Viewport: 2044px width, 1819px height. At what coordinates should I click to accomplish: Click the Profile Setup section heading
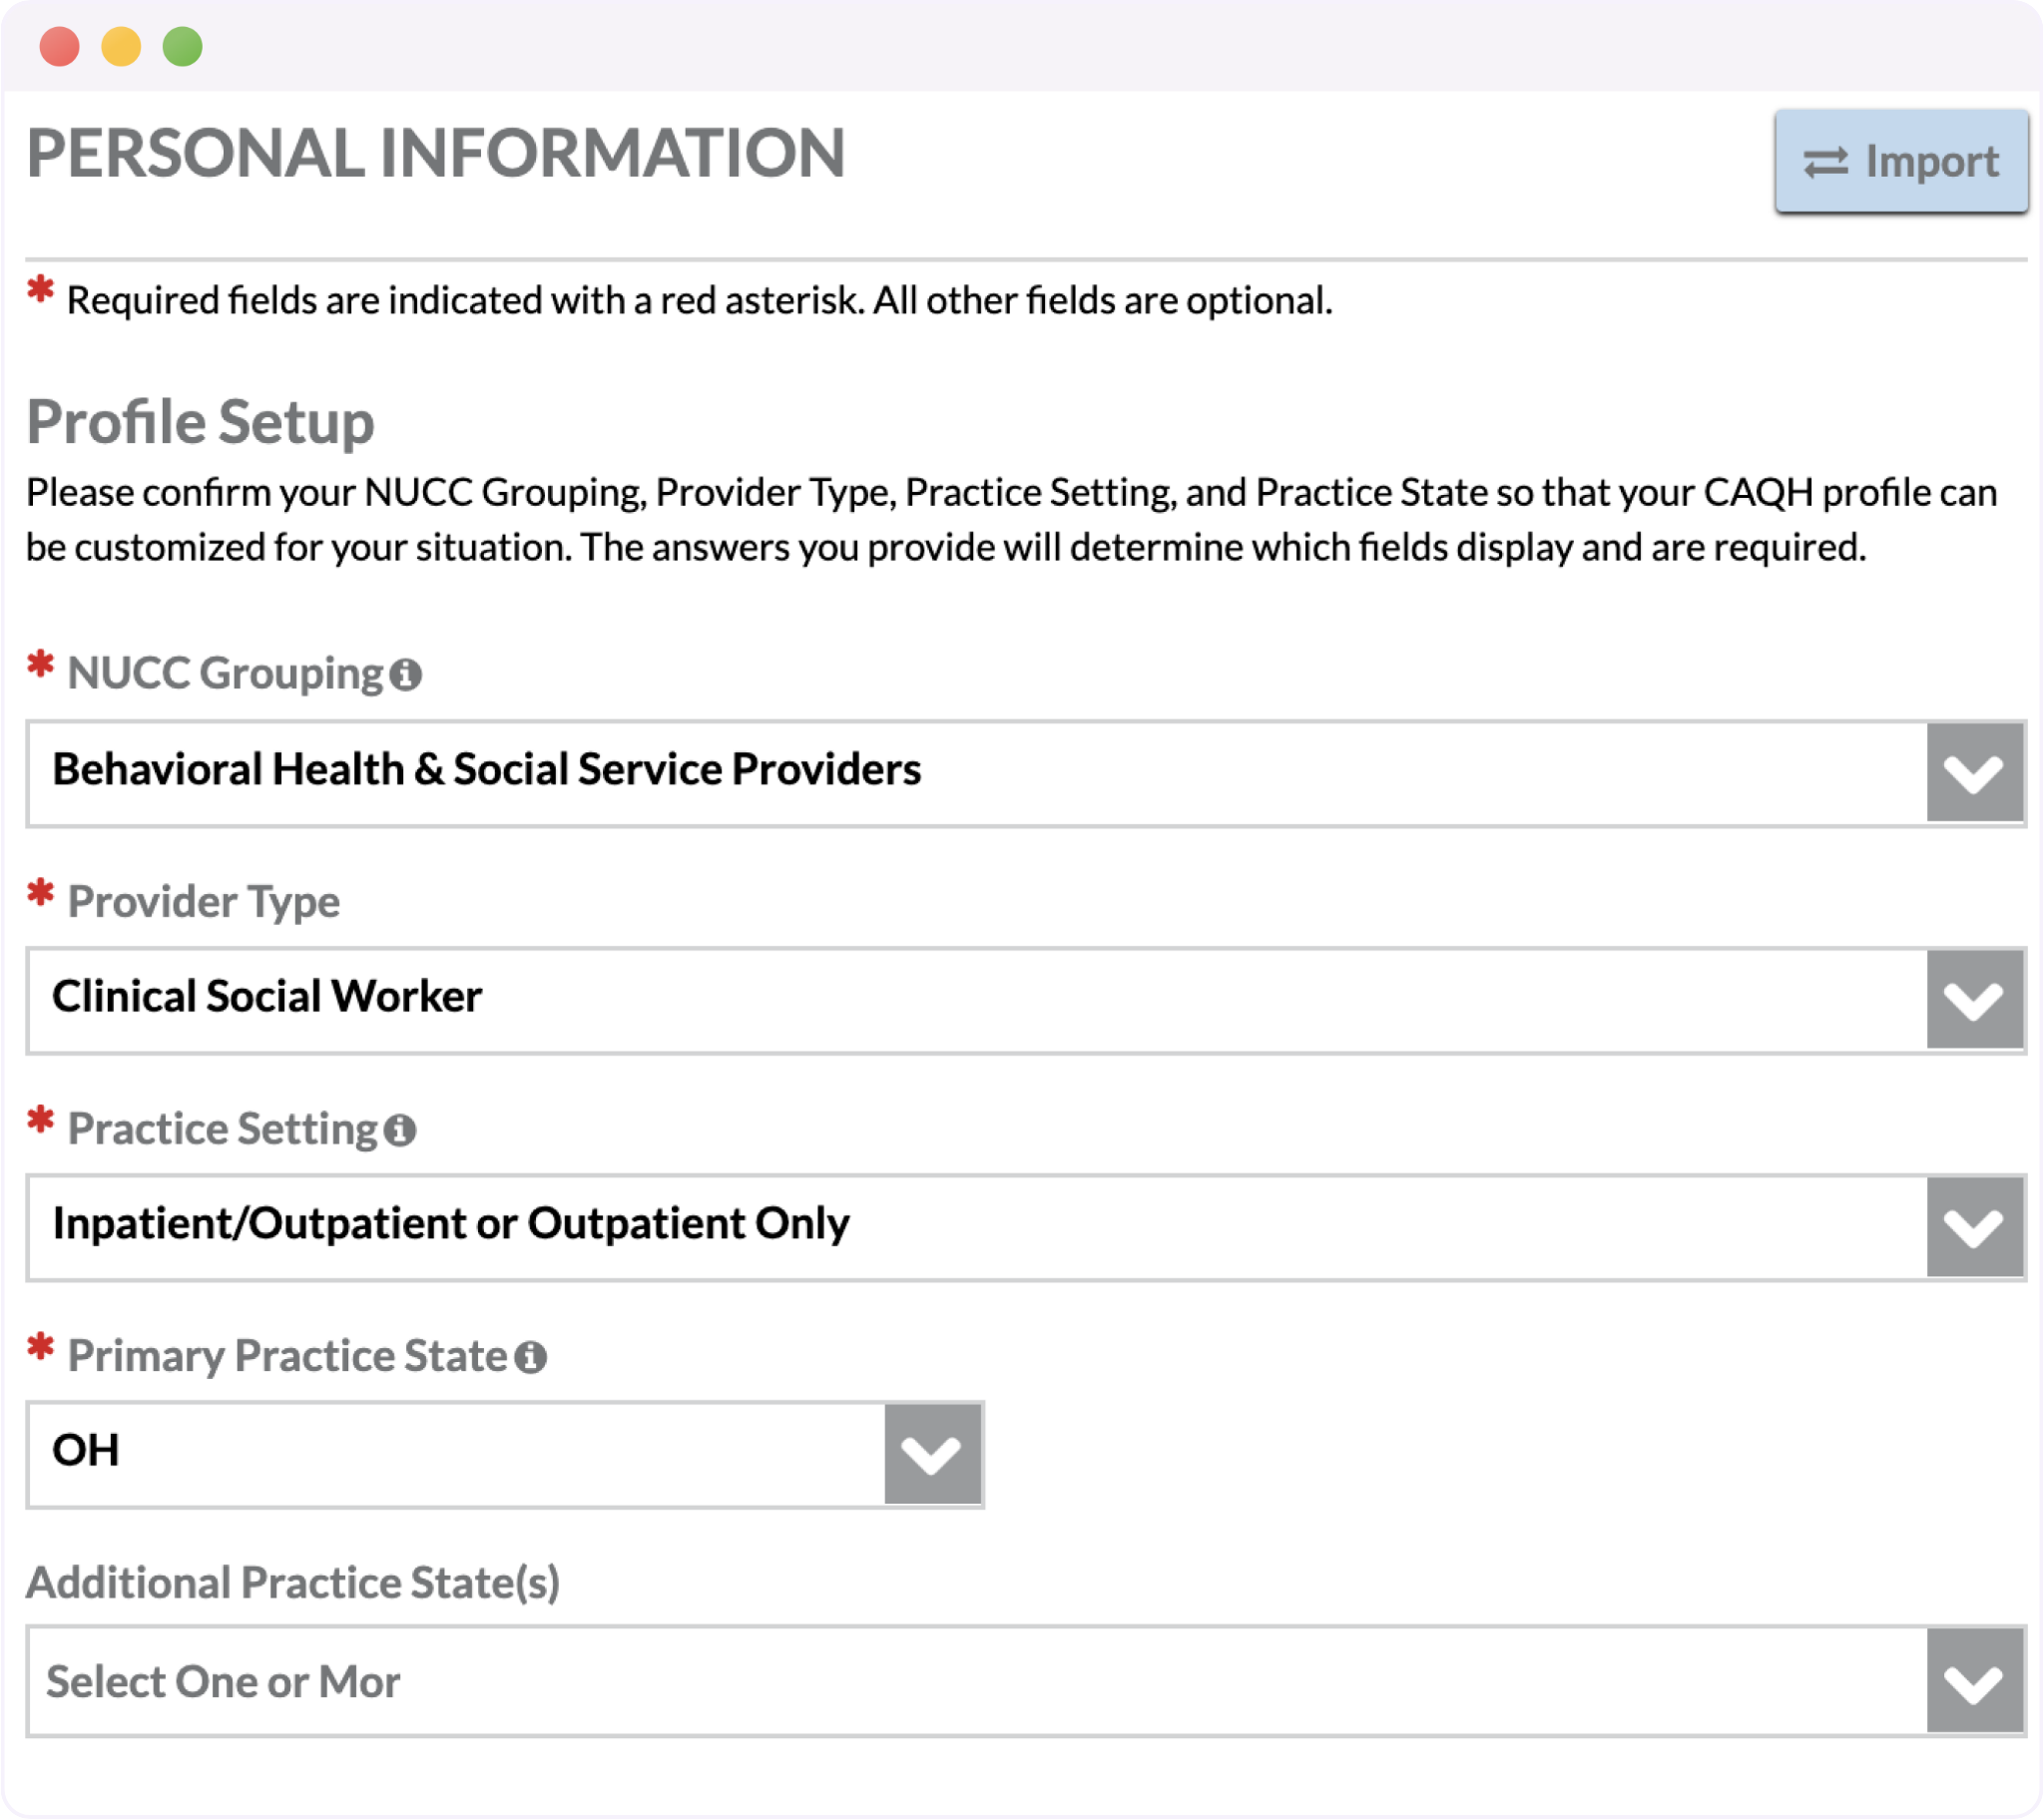pyautogui.click(x=200, y=422)
